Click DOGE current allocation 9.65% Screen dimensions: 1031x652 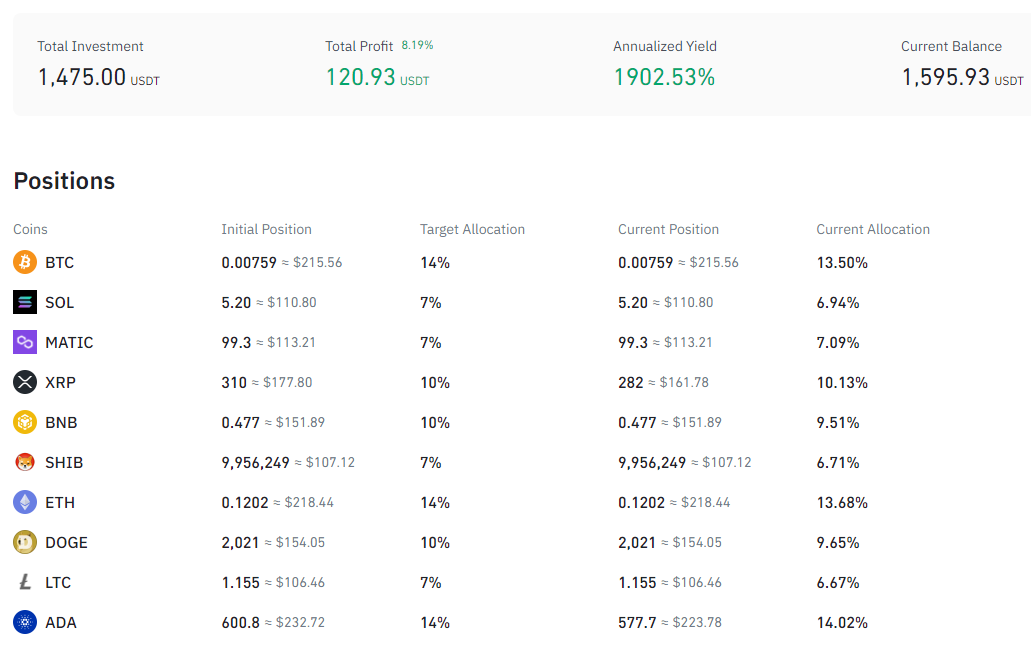point(838,543)
